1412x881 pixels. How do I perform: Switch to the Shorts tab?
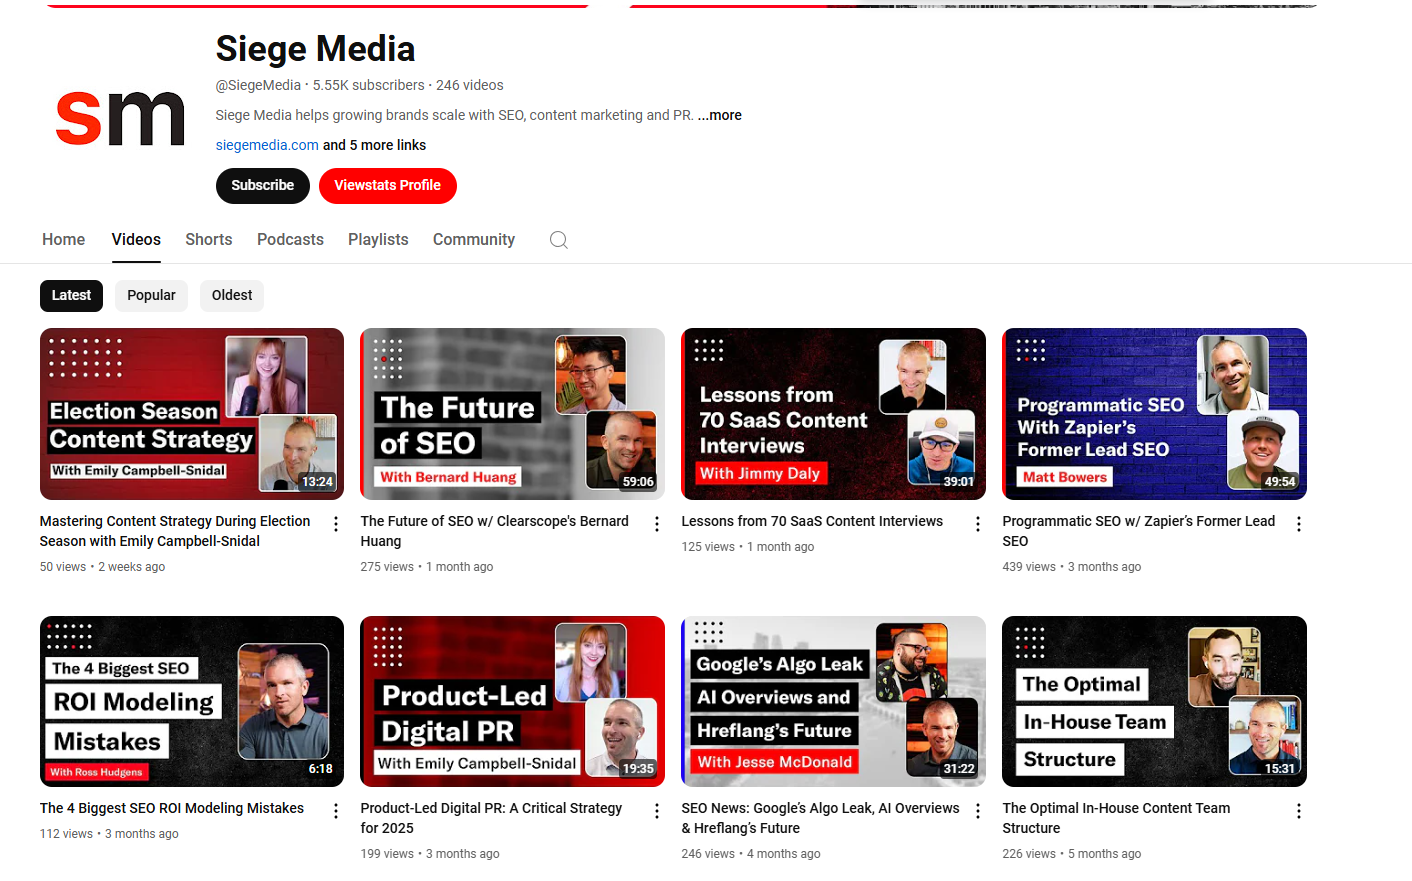209,240
